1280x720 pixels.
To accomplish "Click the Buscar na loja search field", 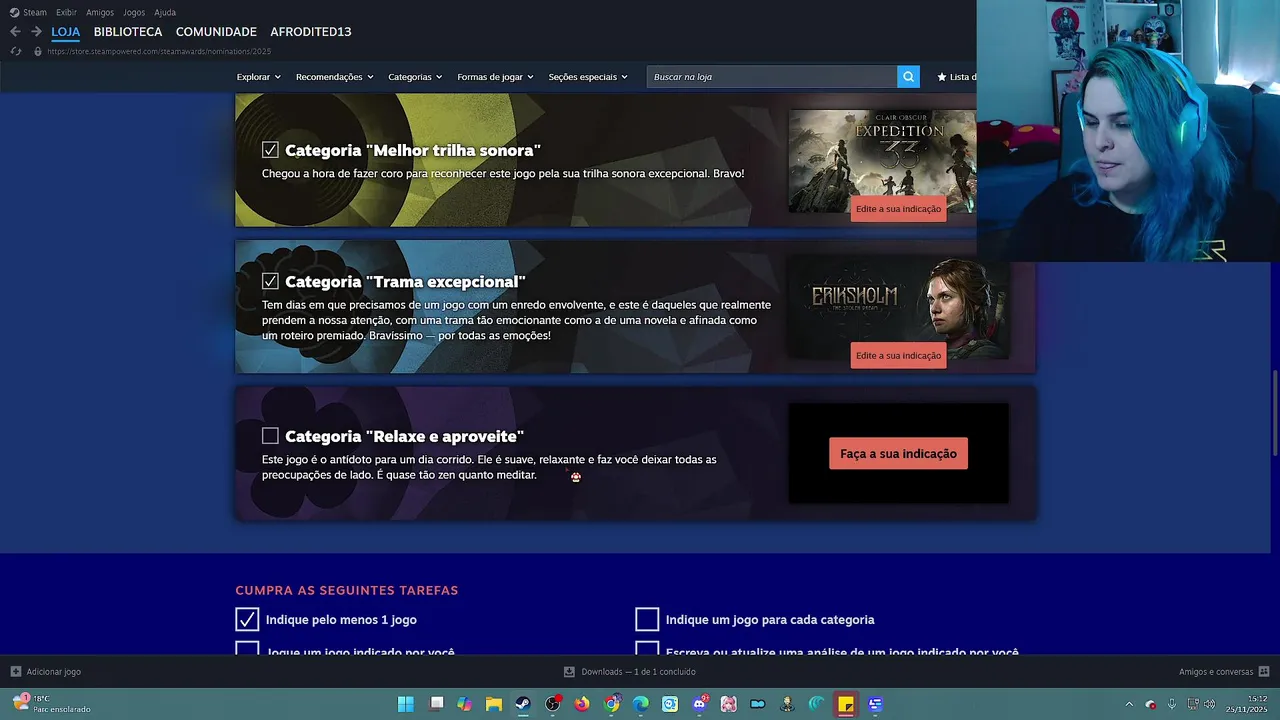I will 772,77.
